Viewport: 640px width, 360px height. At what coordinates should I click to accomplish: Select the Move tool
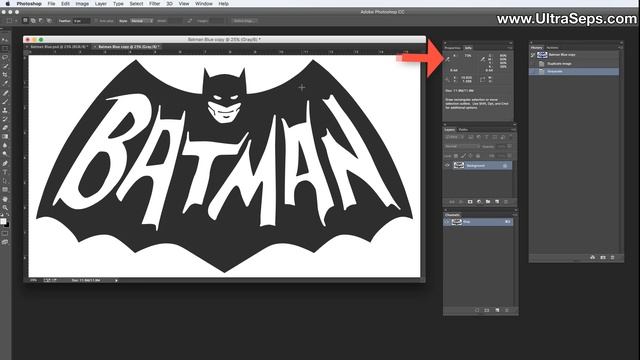click(5, 40)
